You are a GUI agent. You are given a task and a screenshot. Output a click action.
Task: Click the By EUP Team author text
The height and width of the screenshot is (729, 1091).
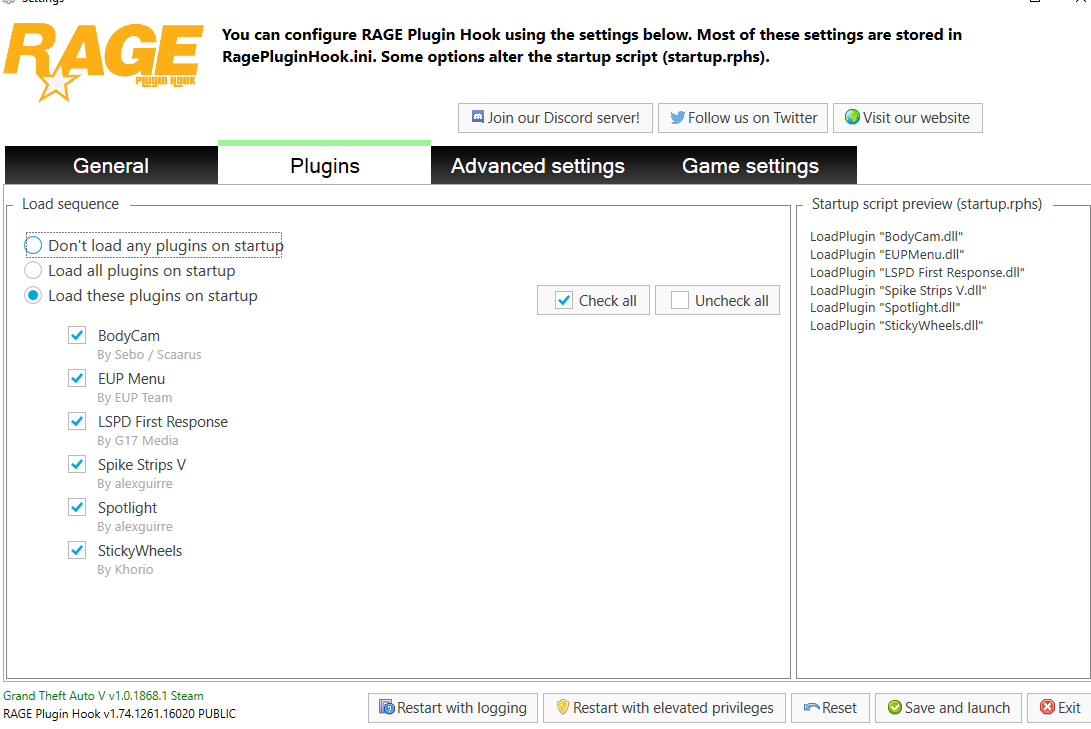[x=134, y=398]
